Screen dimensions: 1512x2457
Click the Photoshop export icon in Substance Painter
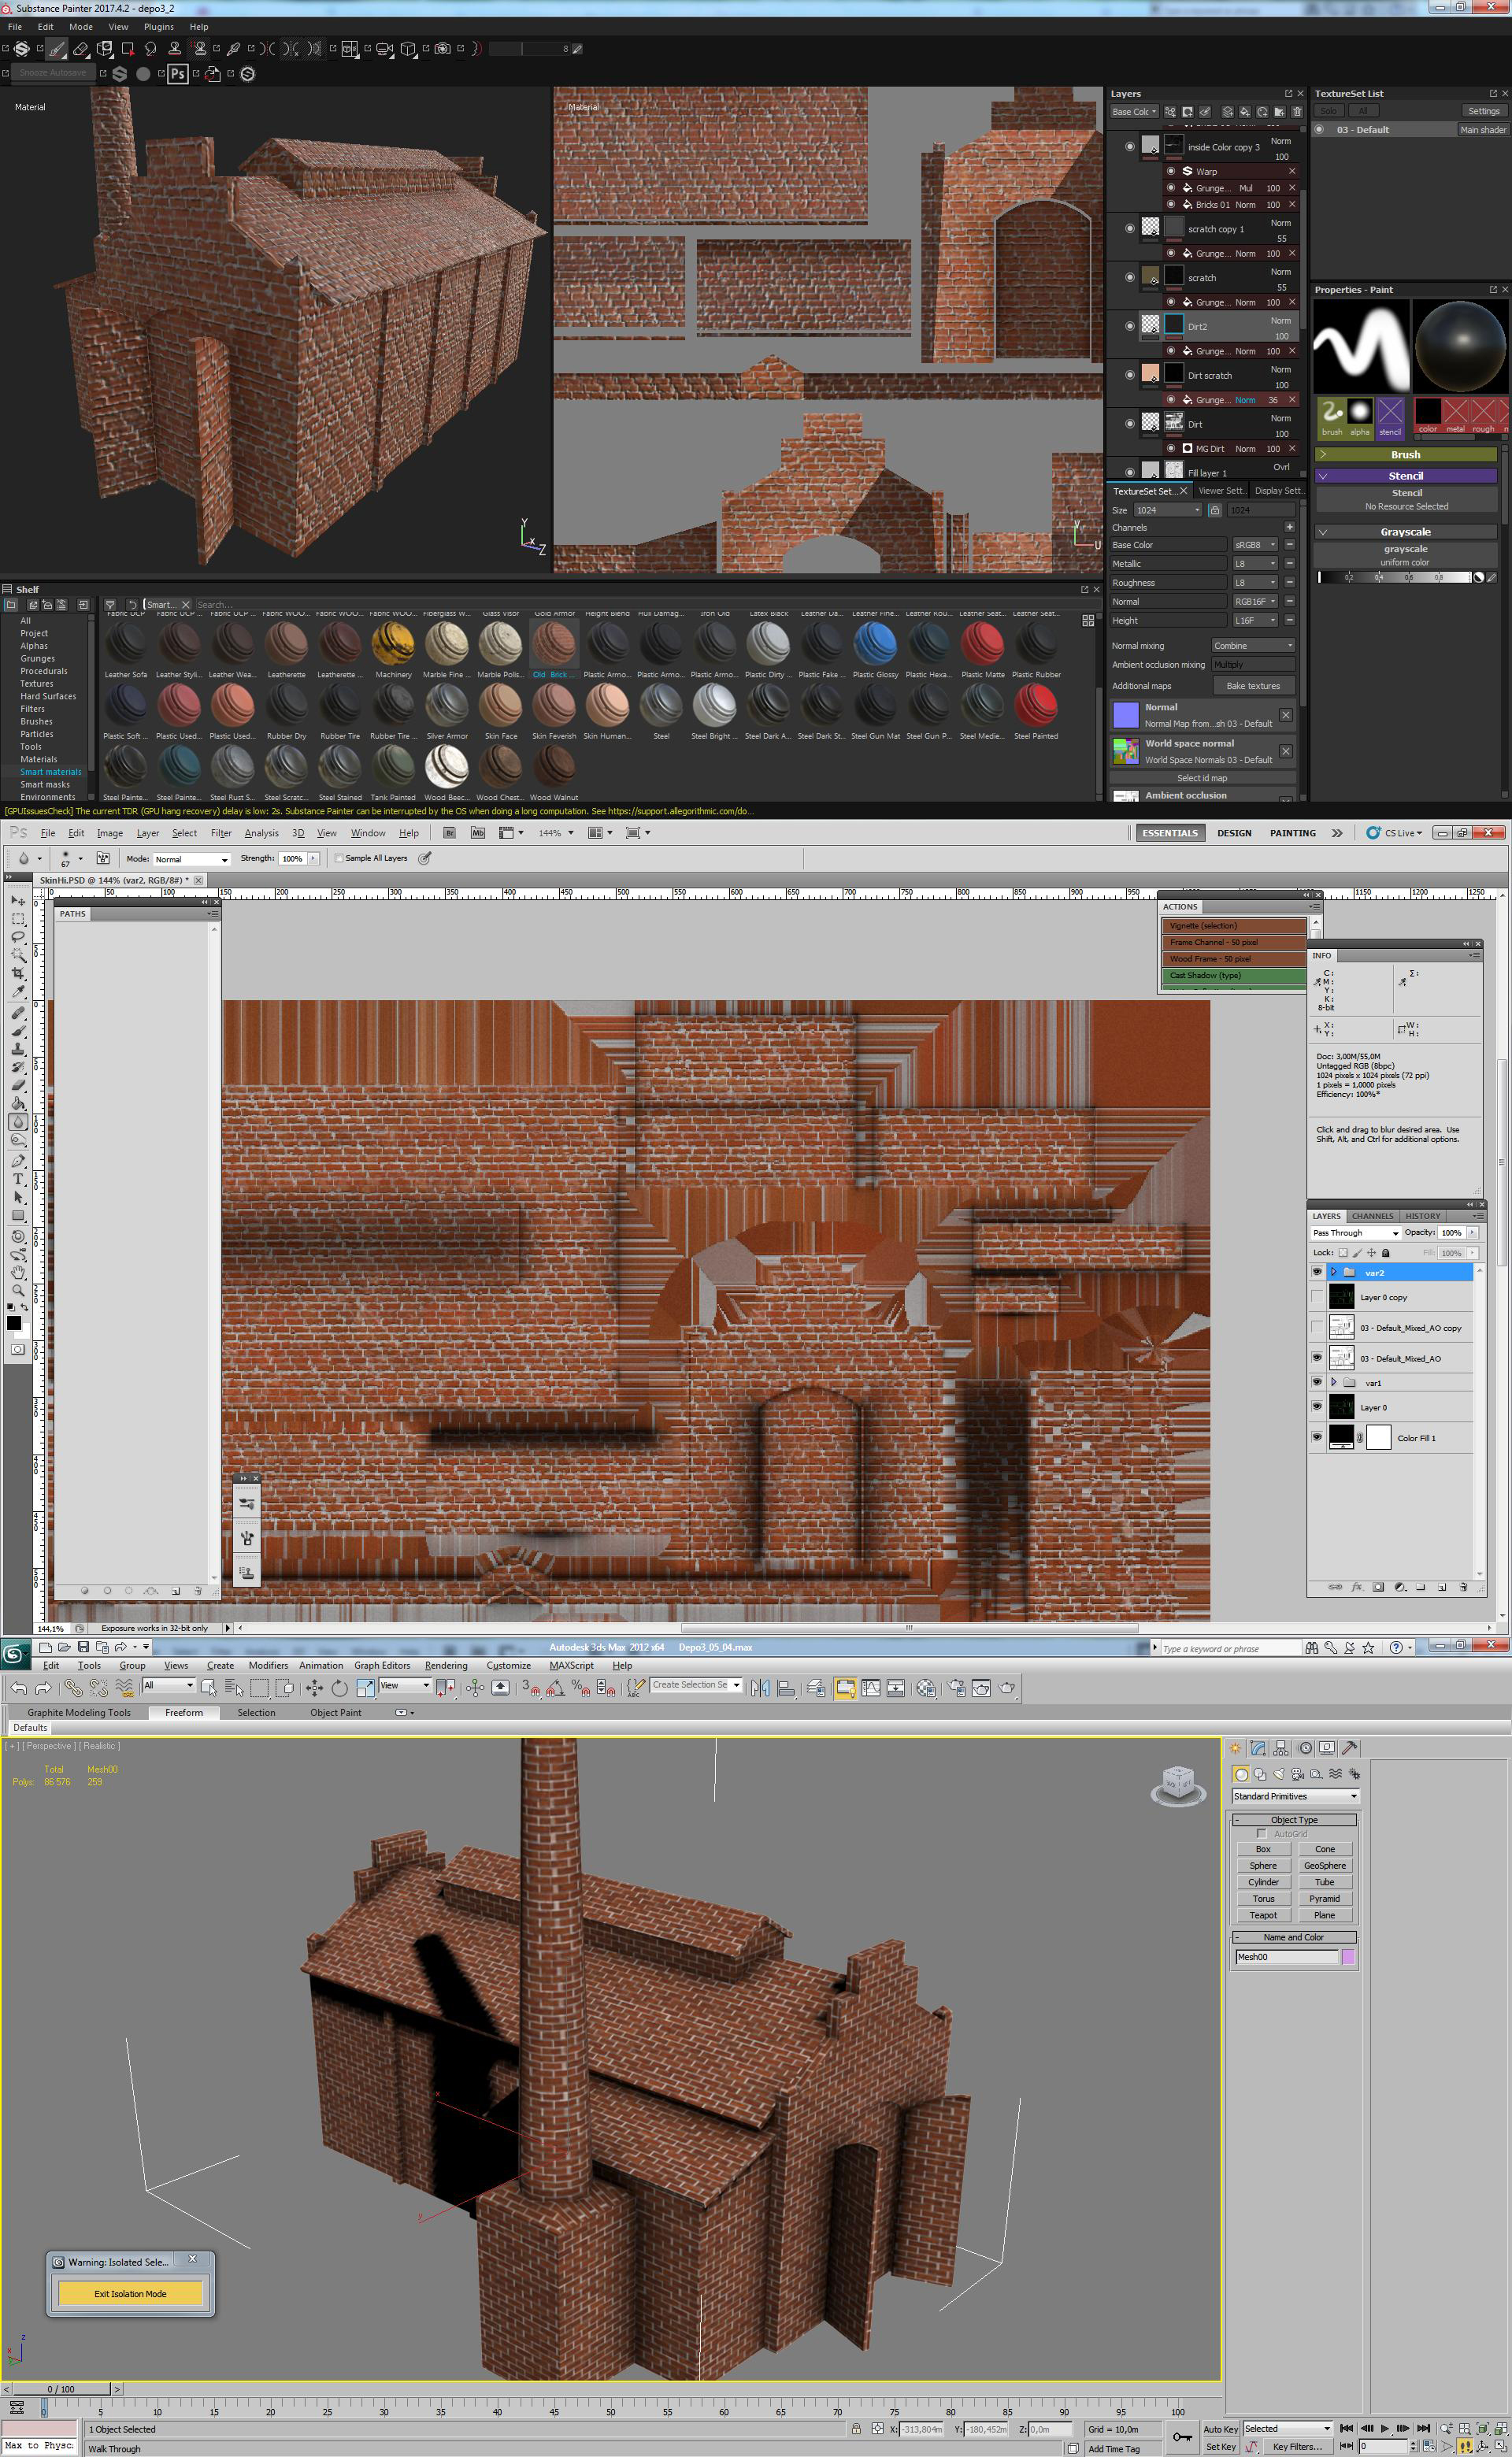coord(178,73)
